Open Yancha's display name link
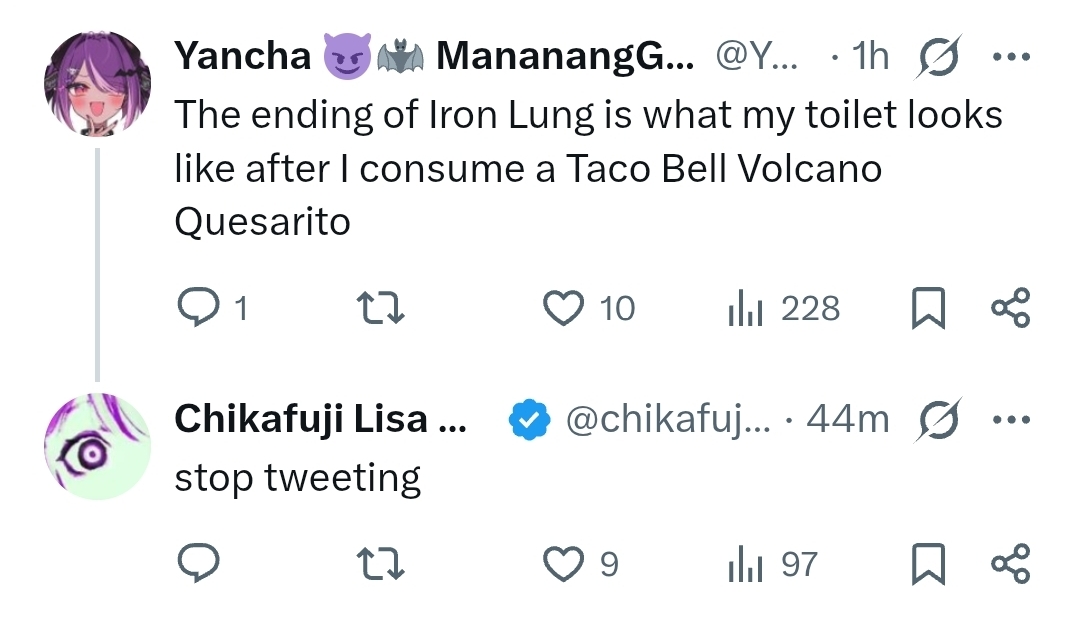The width and height of the screenshot is (1080, 620). 242,57
